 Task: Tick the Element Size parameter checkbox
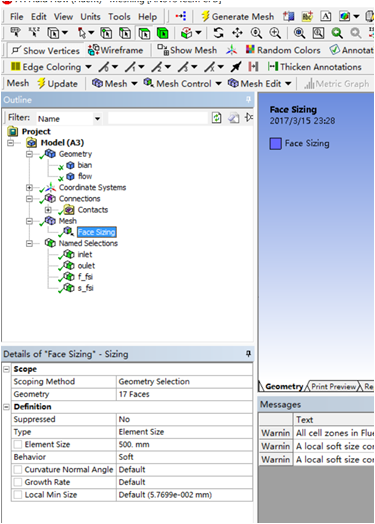(18, 444)
